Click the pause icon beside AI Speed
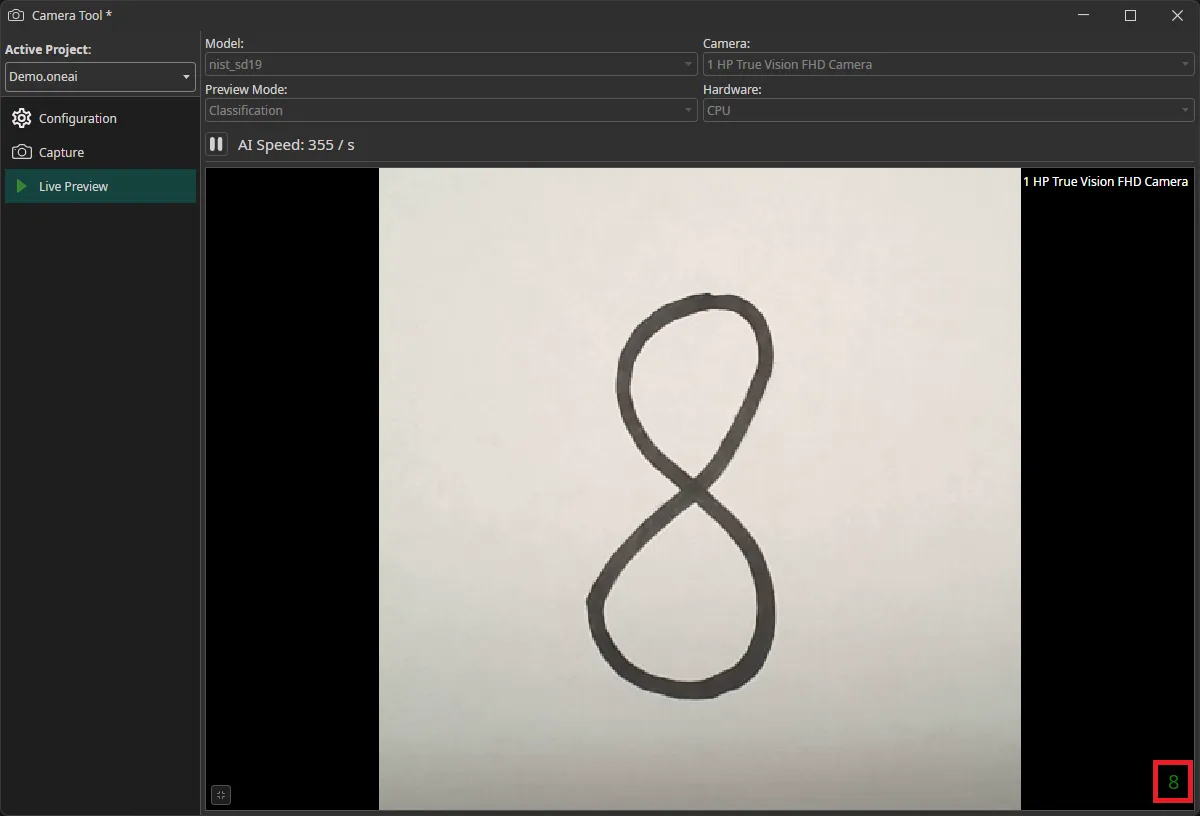Screen dimensions: 1200x816 coord(216,143)
